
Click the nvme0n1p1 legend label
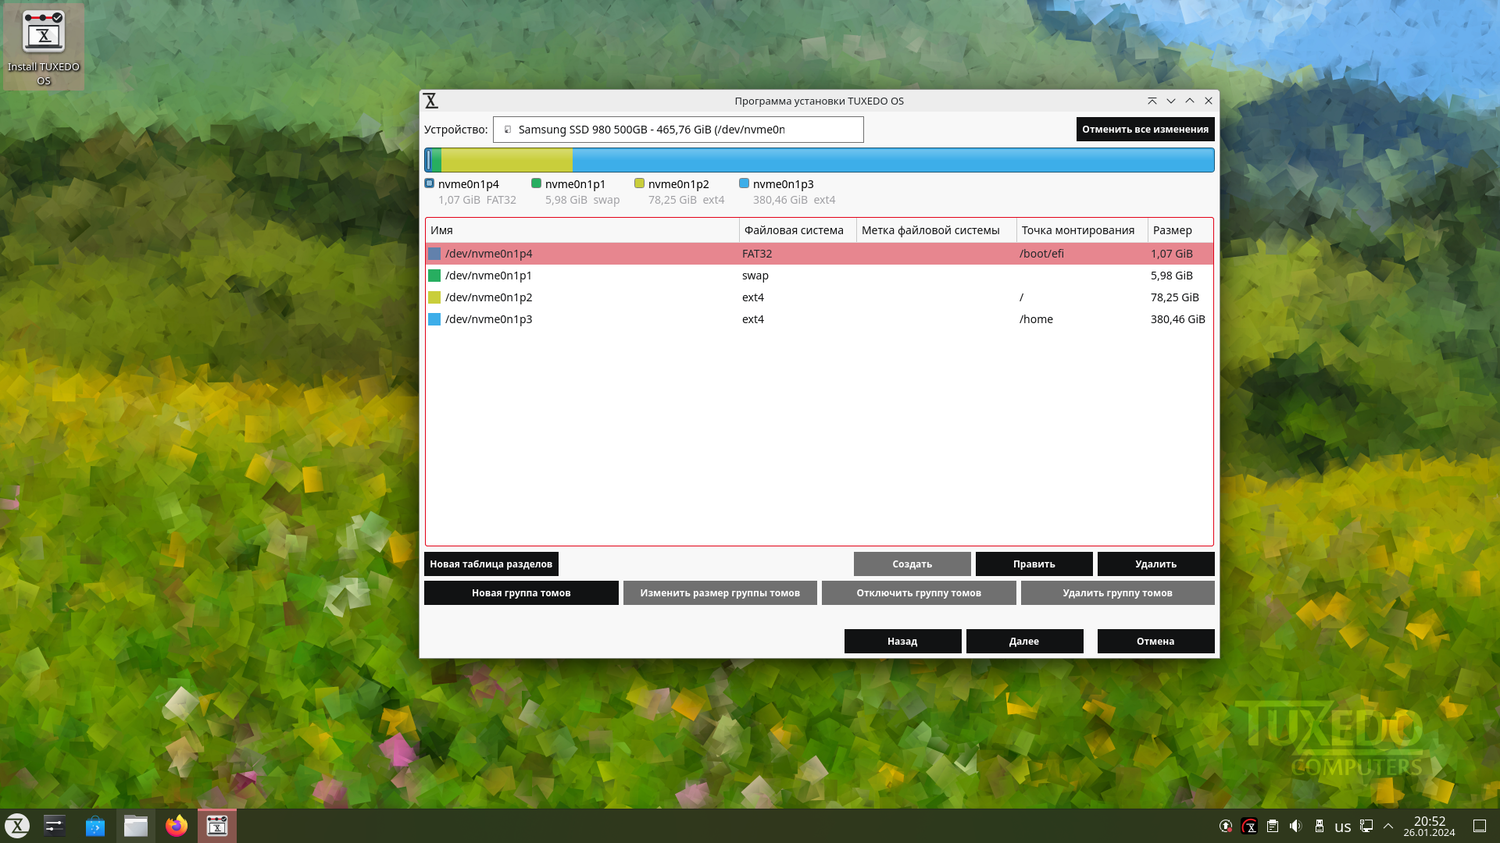click(x=575, y=184)
